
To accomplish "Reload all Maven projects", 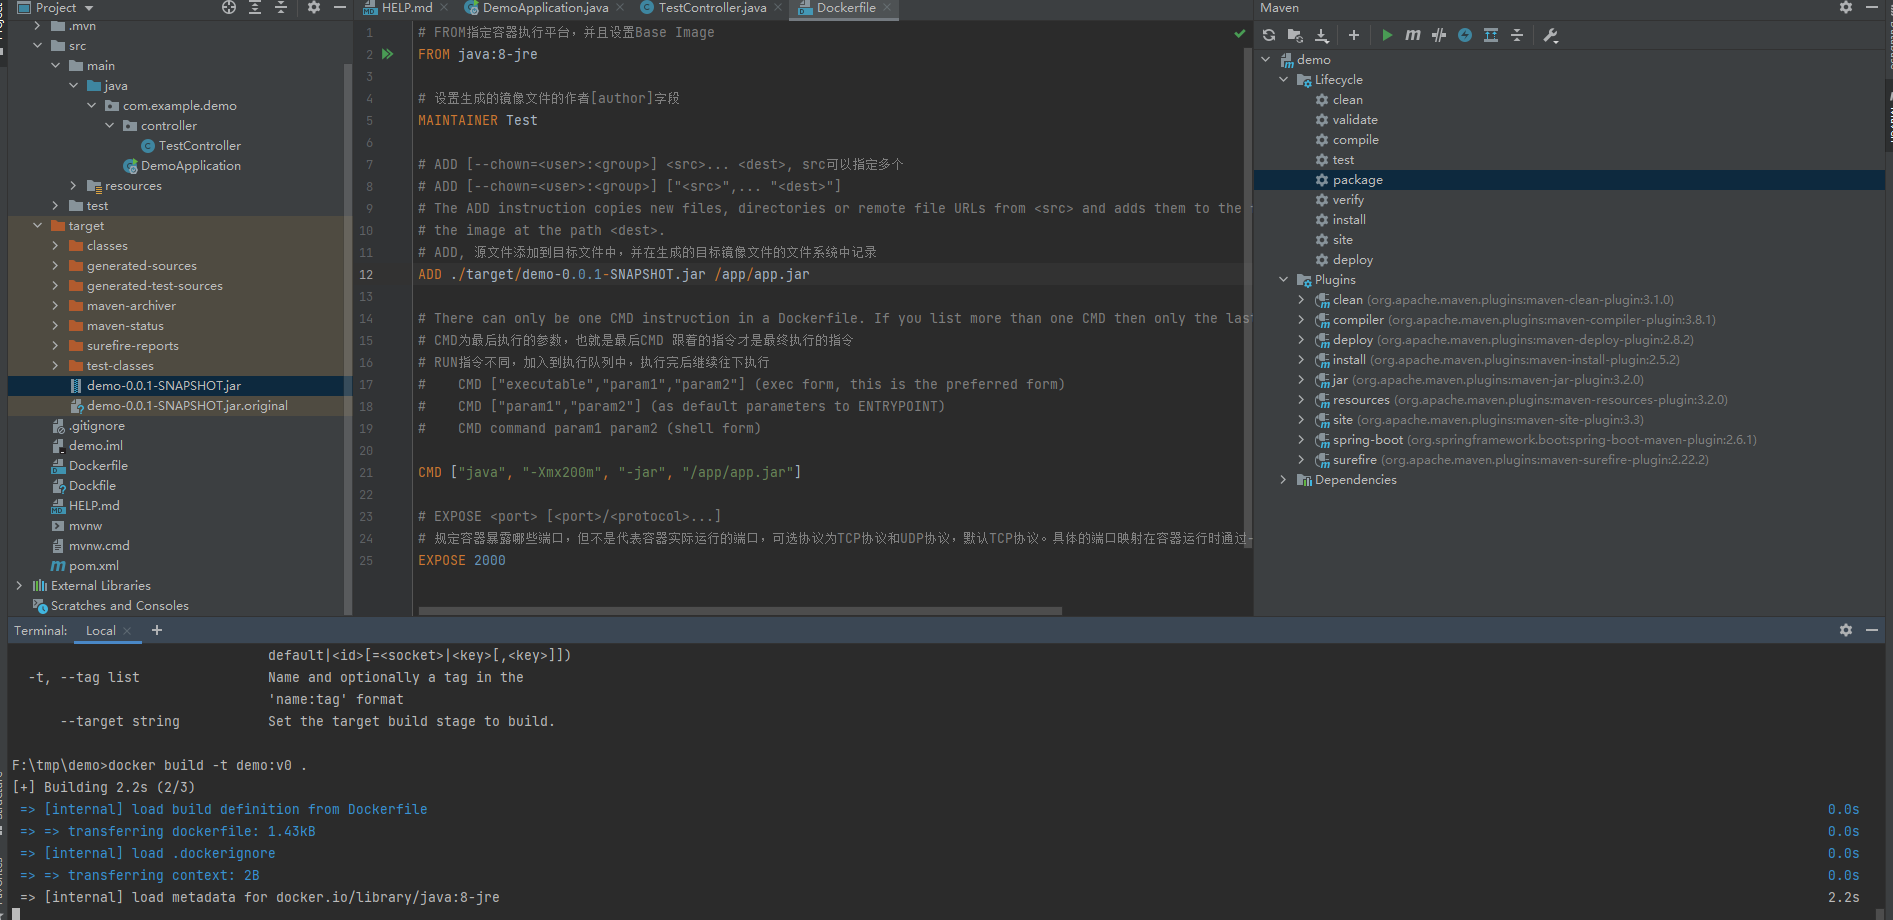I will [x=1269, y=35].
